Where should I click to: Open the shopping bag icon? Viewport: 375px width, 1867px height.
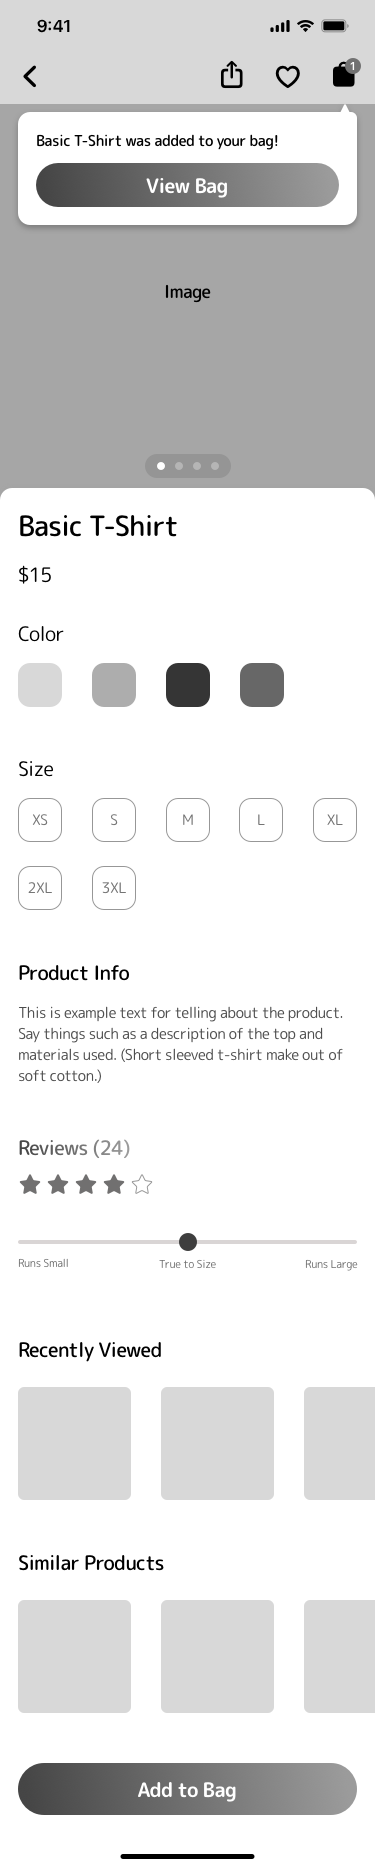[344, 74]
